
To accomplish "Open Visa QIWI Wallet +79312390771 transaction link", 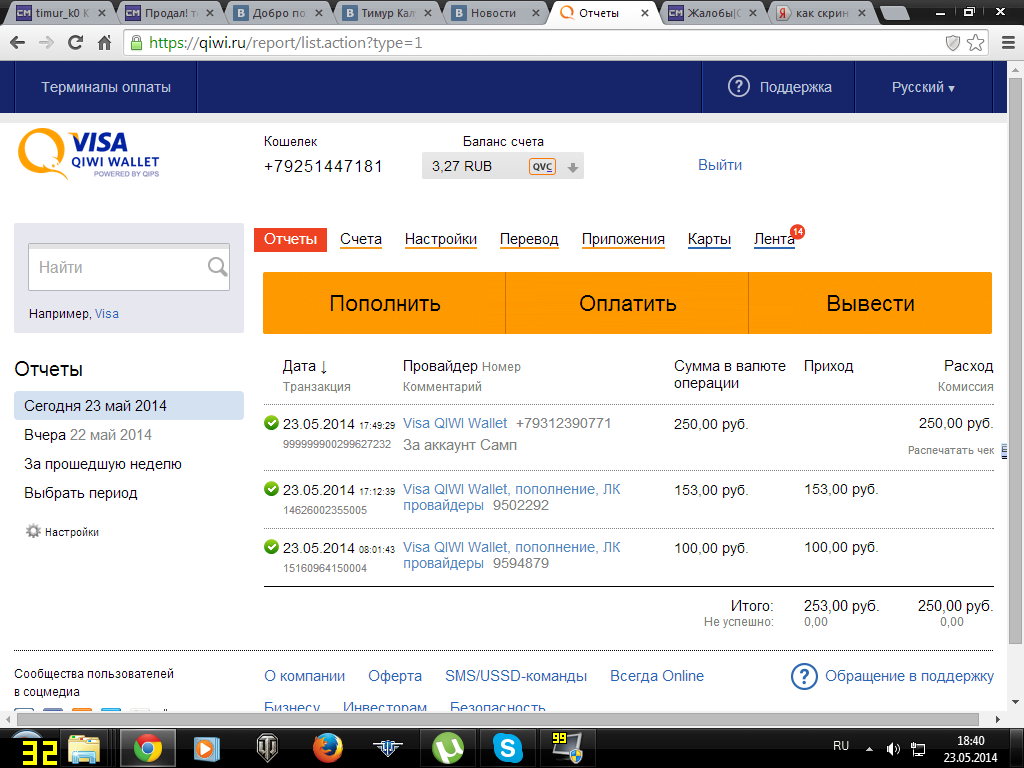I will [x=455, y=423].
